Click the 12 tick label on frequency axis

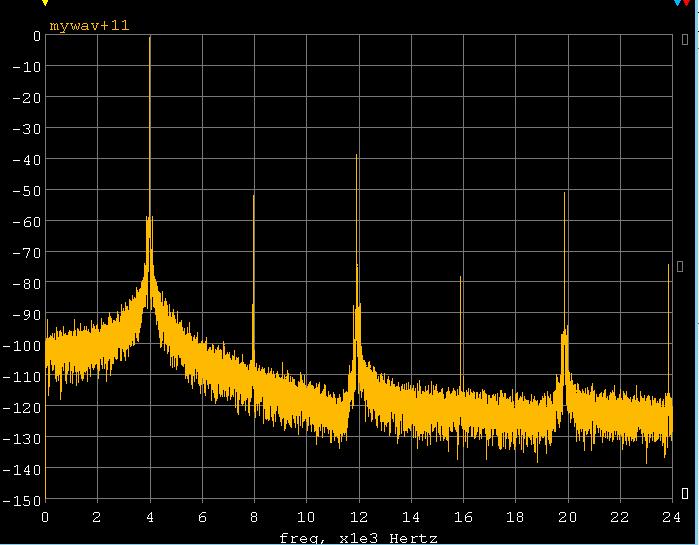359,517
